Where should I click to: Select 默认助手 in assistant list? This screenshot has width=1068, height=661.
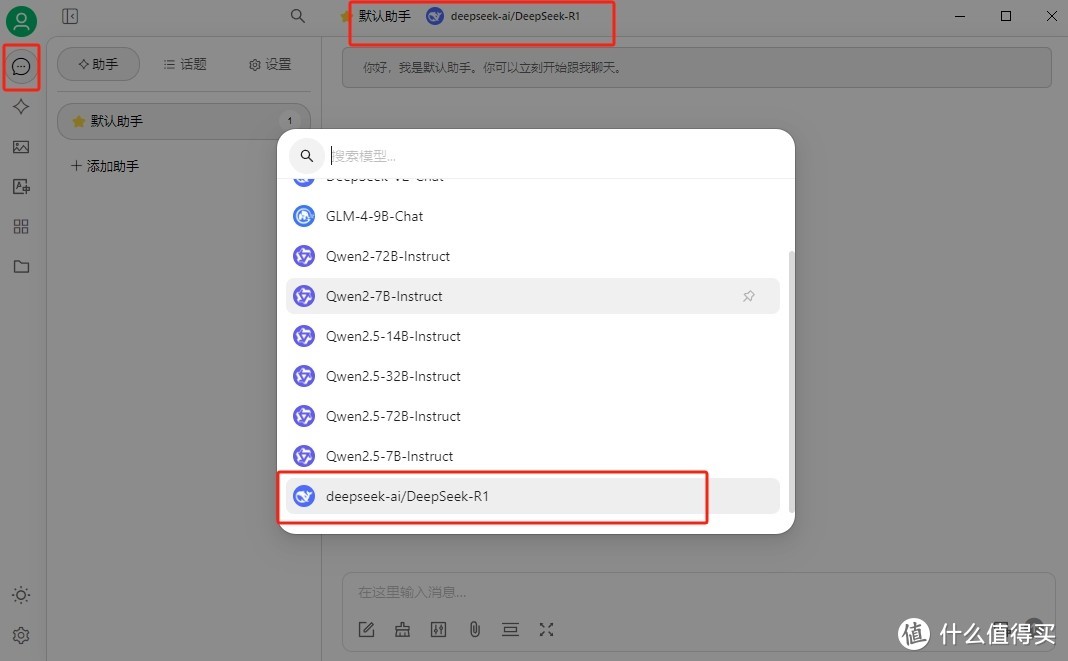(184, 121)
